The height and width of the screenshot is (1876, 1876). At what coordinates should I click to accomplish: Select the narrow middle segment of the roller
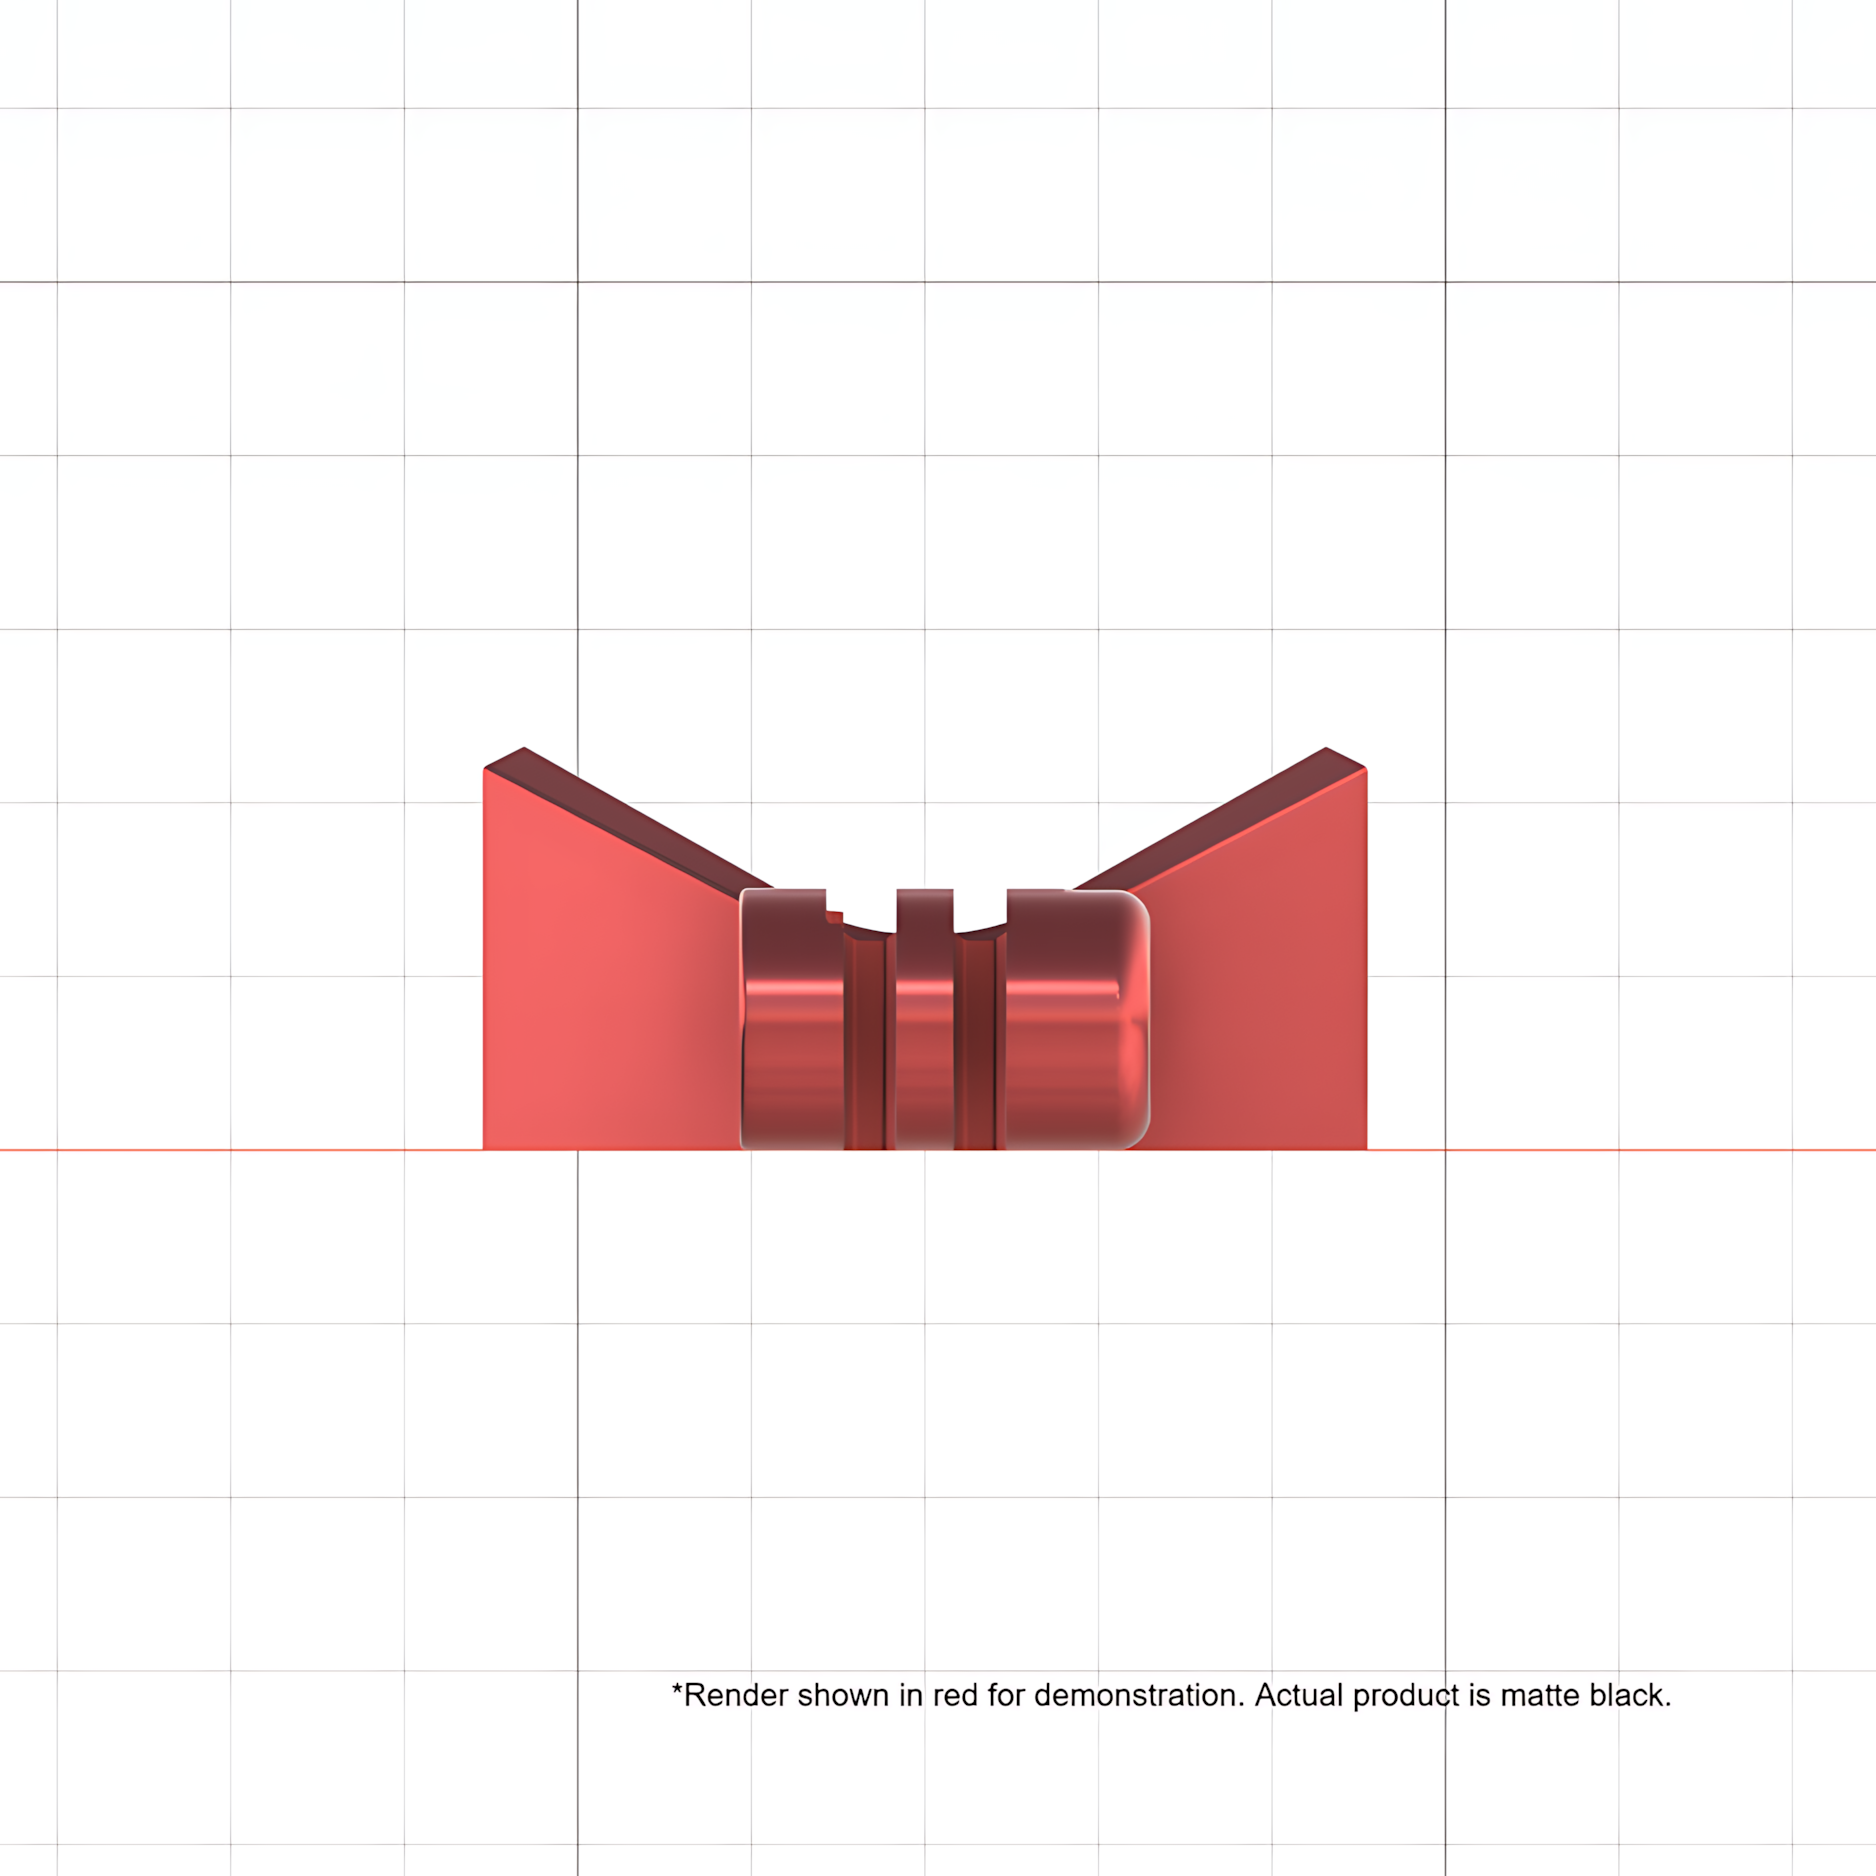[924, 1018]
